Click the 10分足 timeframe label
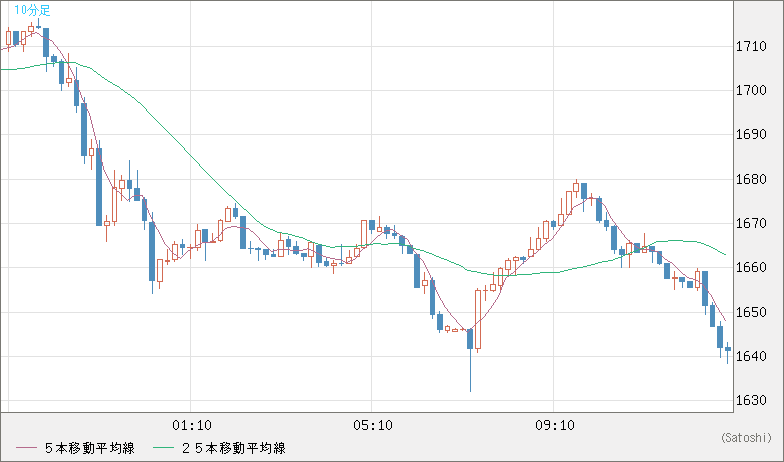This screenshot has height=462, width=784. pos(32,10)
